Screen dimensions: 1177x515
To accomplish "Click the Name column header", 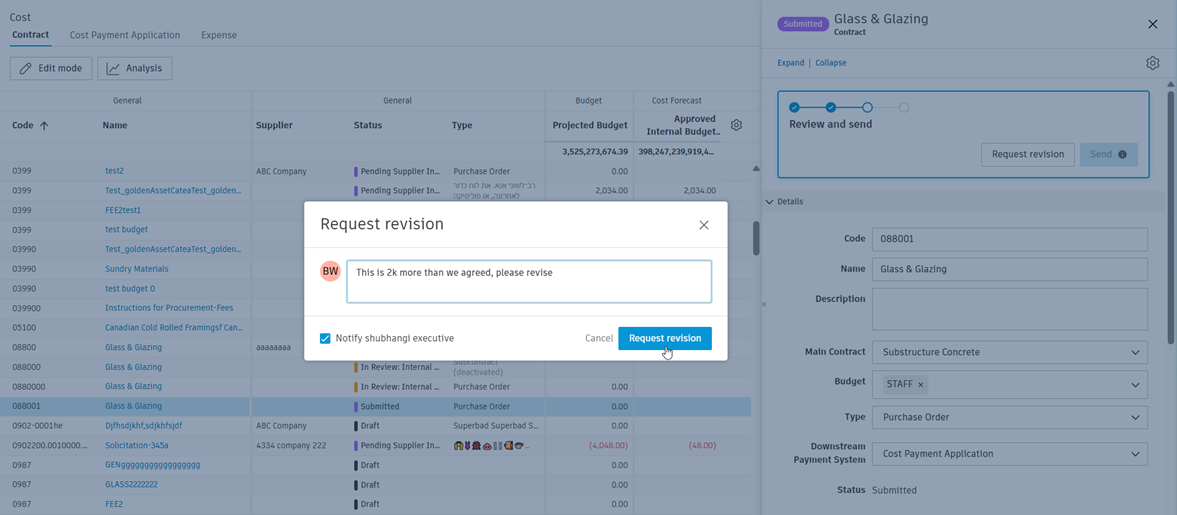I will tap(115, 125).
